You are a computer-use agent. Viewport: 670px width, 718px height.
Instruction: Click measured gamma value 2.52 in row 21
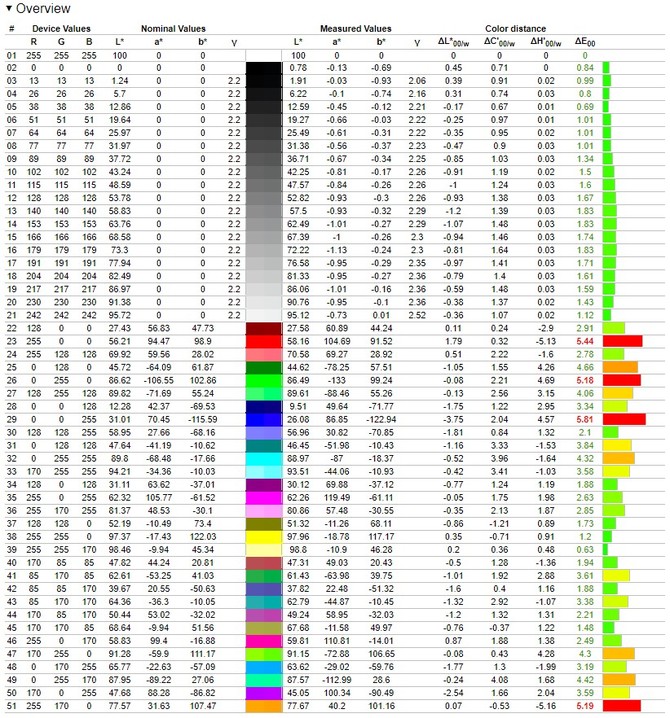coord(417,315)
